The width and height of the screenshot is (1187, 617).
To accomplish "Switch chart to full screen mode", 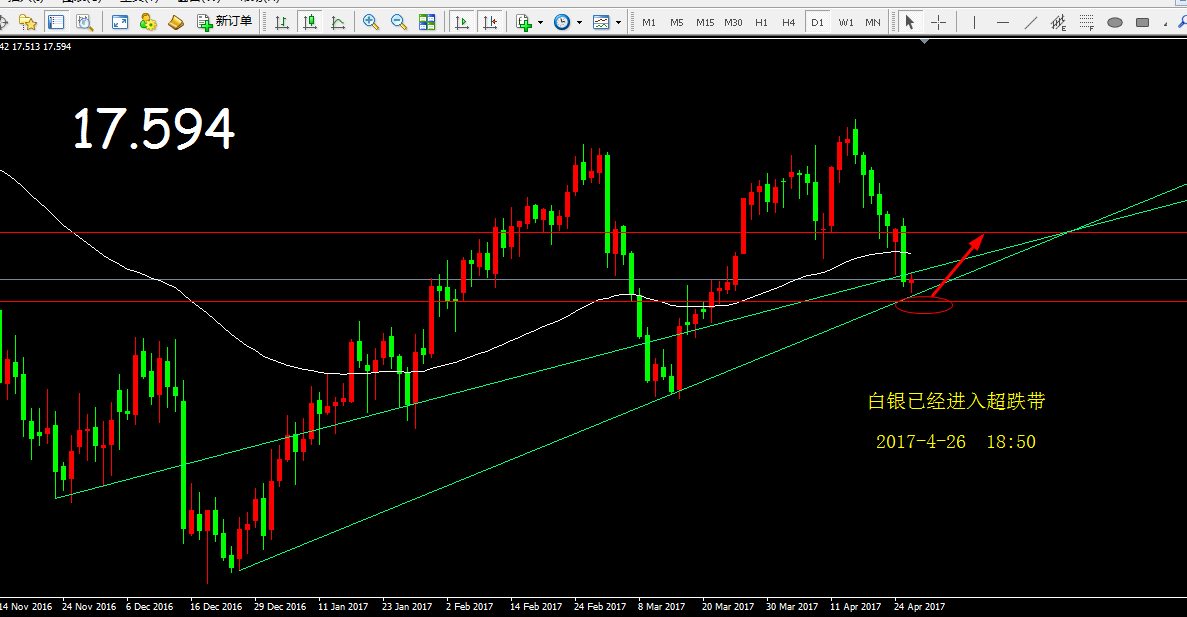I will (120, 22).
